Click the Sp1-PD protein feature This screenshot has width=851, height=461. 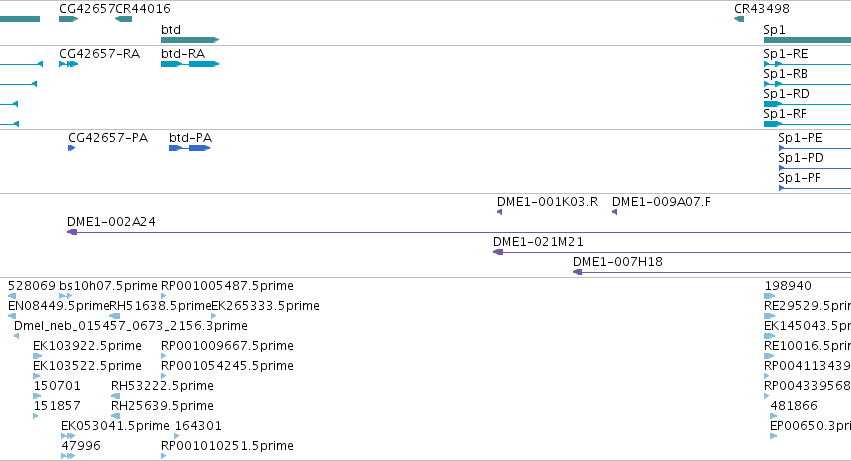tap(815, 168)
